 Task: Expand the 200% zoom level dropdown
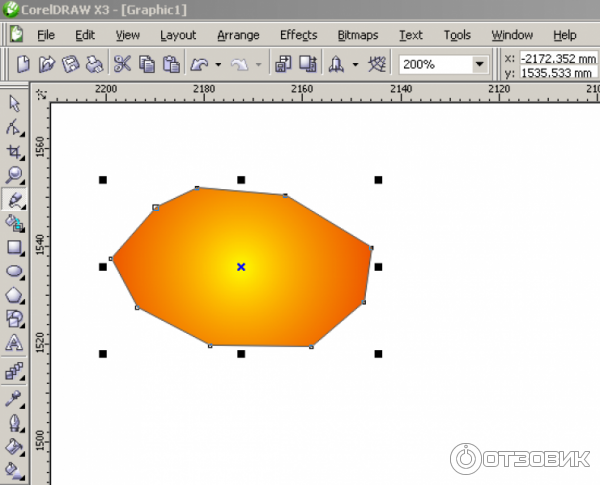pos(479,65)
